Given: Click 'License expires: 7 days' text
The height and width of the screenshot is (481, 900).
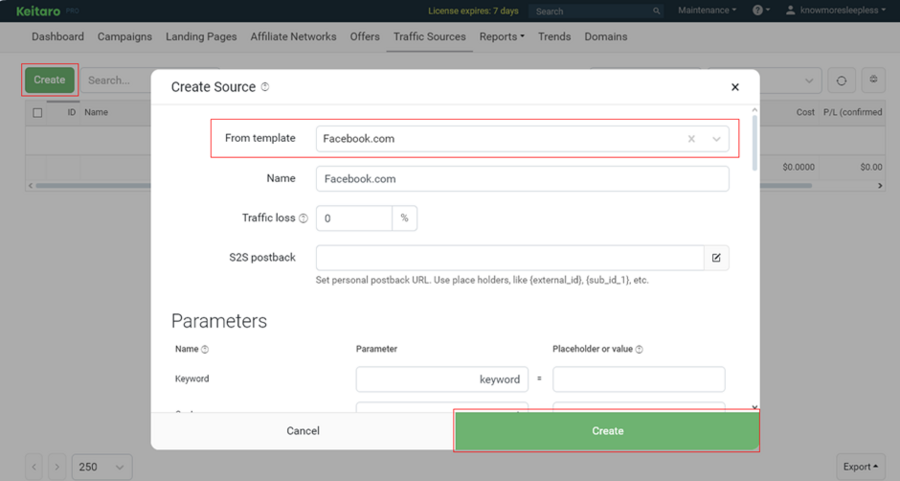Looking at the screenshot, I should coord(473,11).
